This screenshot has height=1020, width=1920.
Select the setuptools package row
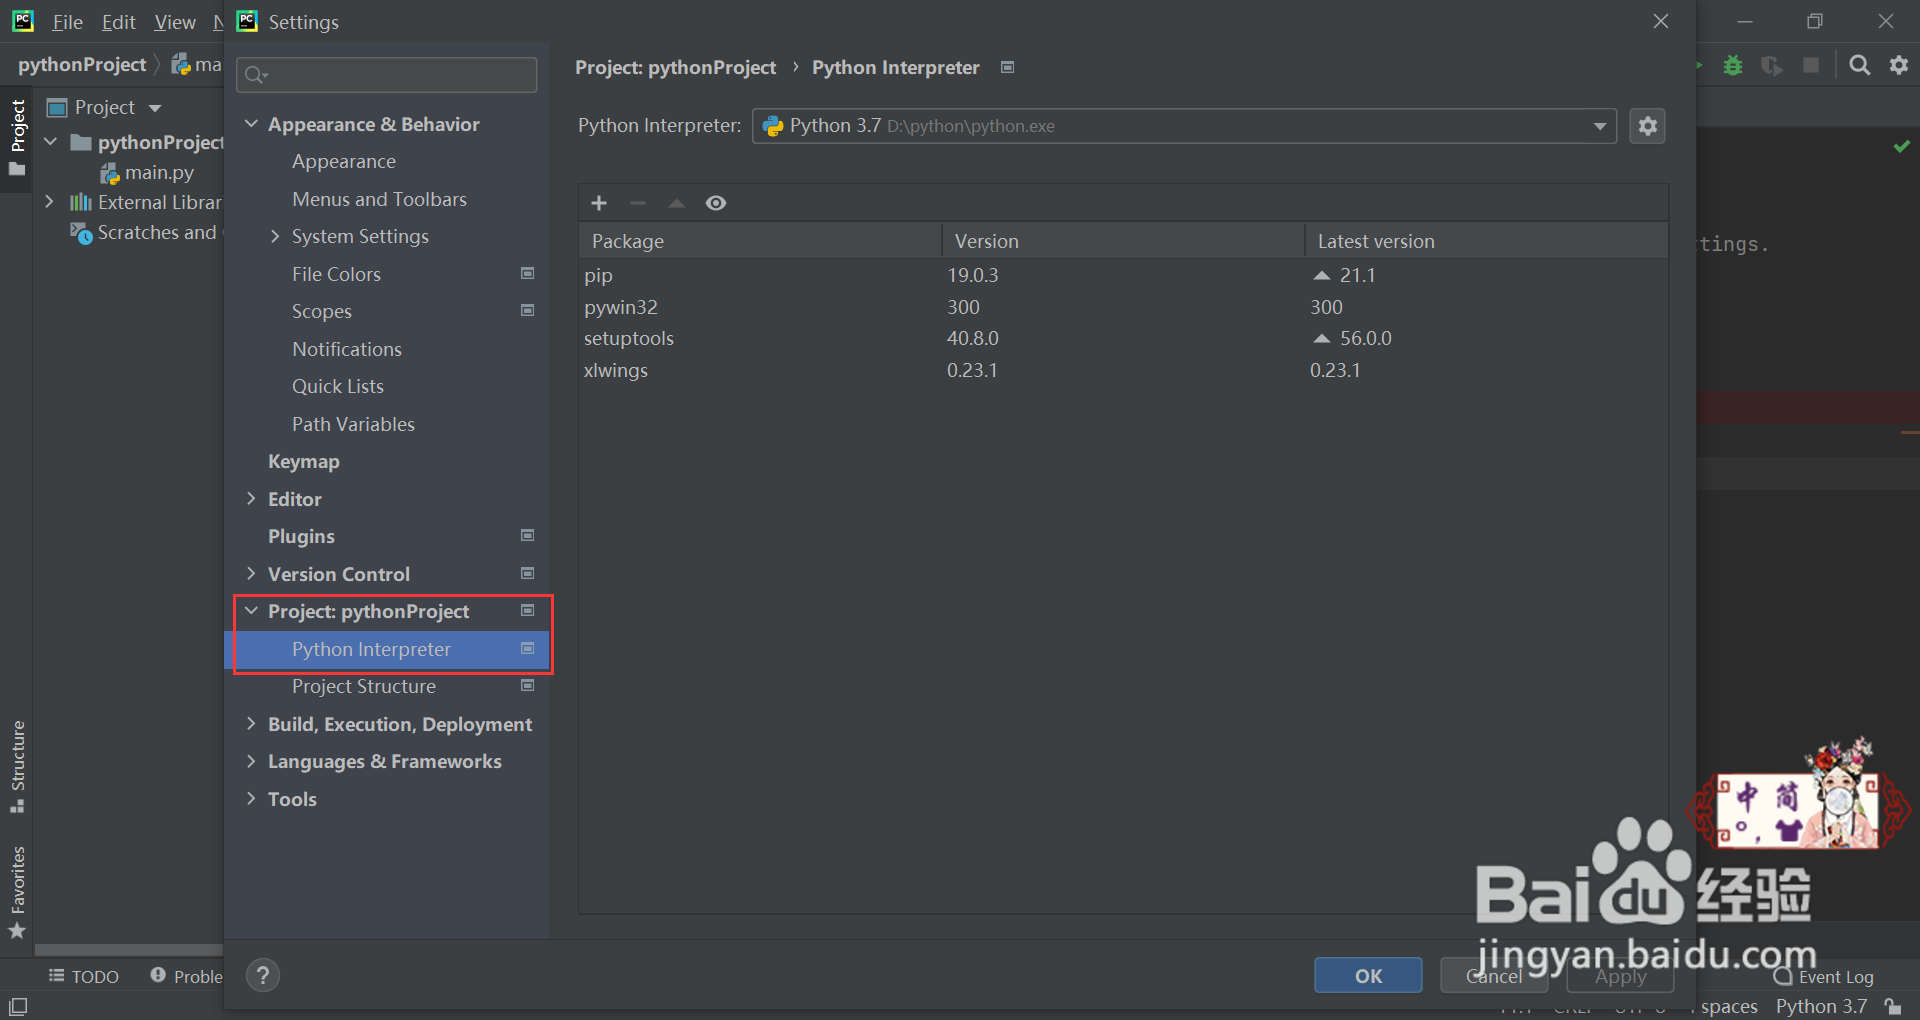(1123, 338)
